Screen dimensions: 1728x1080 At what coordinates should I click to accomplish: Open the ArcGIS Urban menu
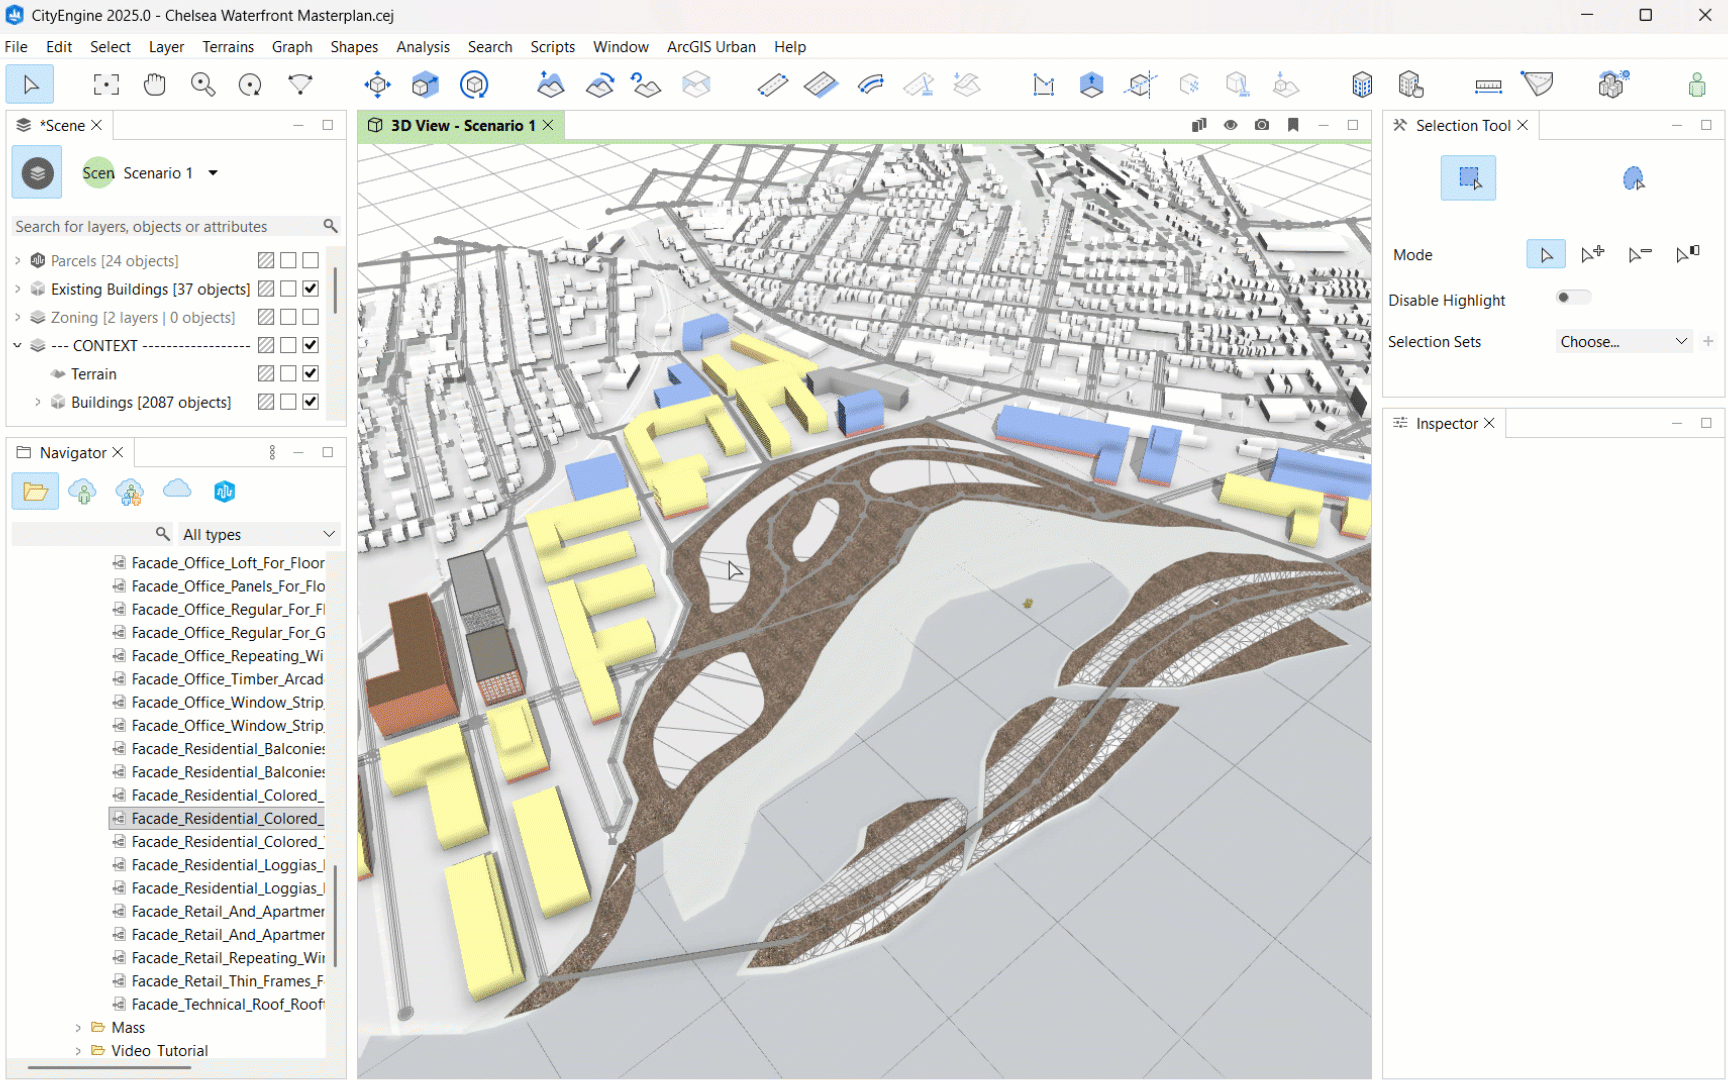(710, 47)
